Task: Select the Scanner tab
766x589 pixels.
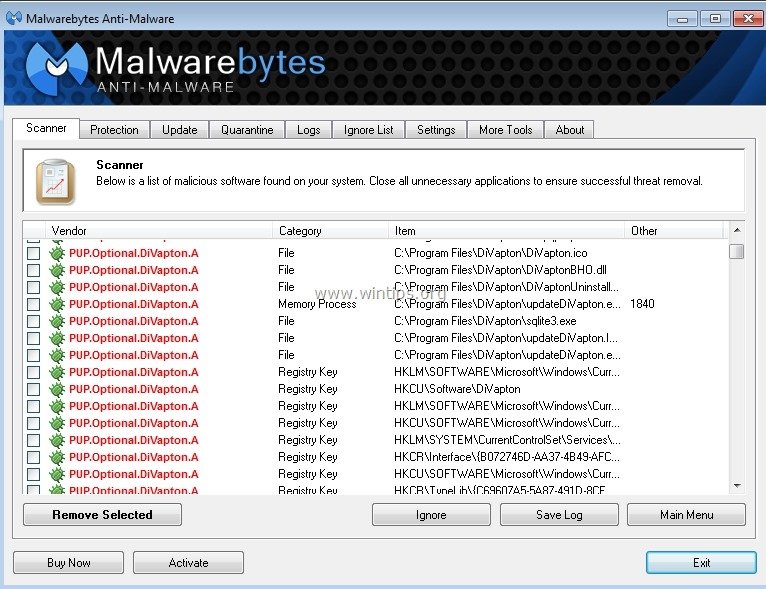Action: pos(46,128)
